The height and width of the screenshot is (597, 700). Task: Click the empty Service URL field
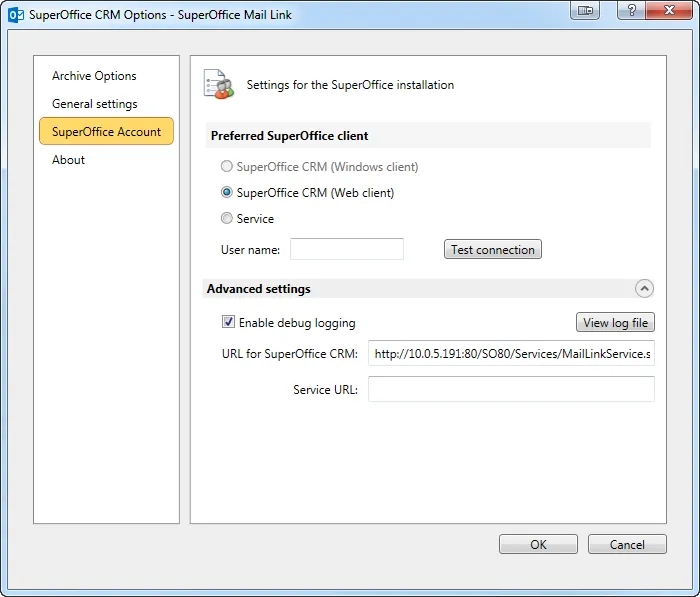[x=511, y=389]
